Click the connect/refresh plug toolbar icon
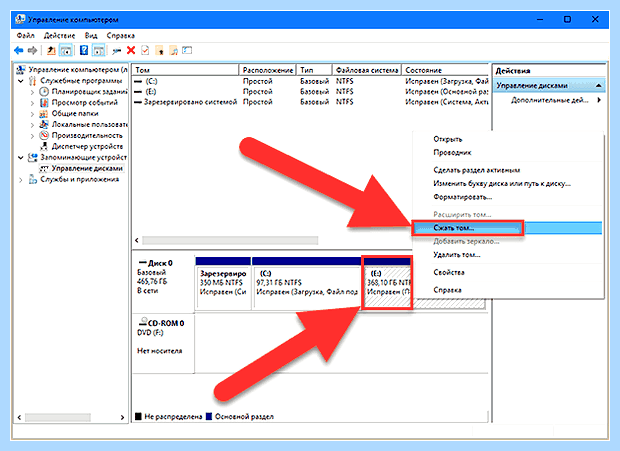The width and height of the screenshot is (620, 451). click(116, 51)
